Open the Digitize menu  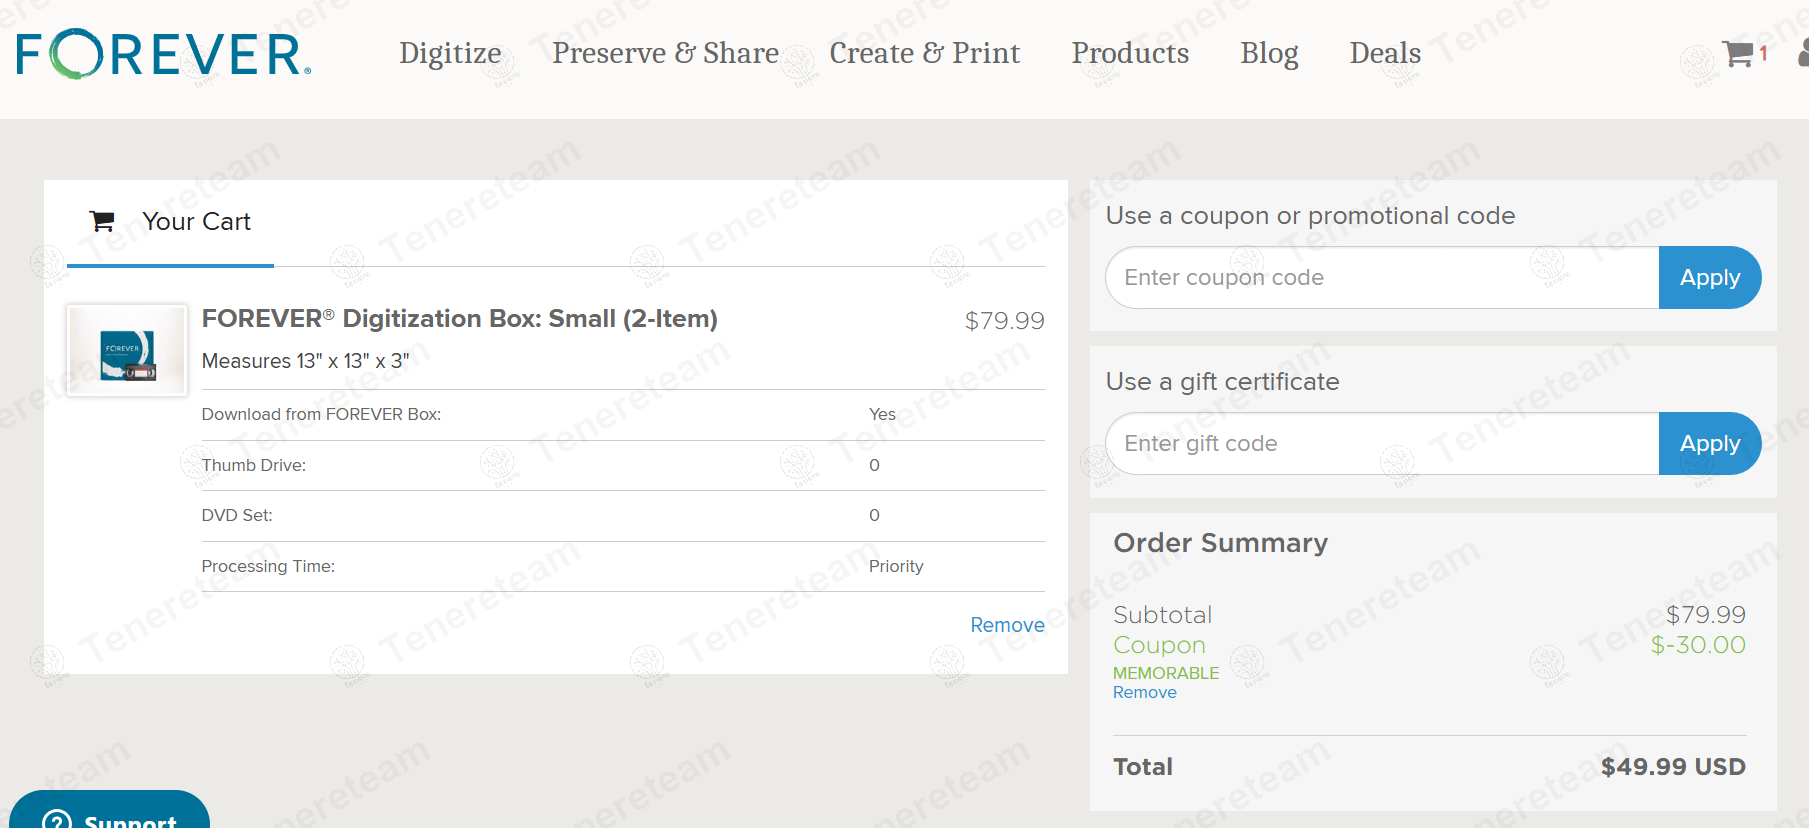tap(450, 53)
